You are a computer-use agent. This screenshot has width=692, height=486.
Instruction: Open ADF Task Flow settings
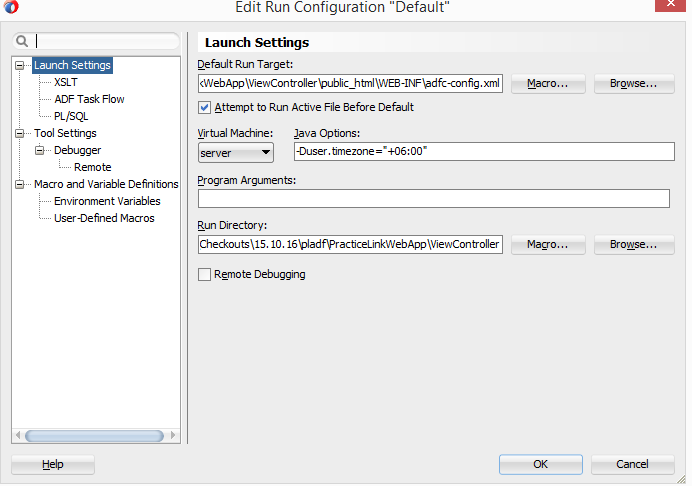[x=89, y=99]
